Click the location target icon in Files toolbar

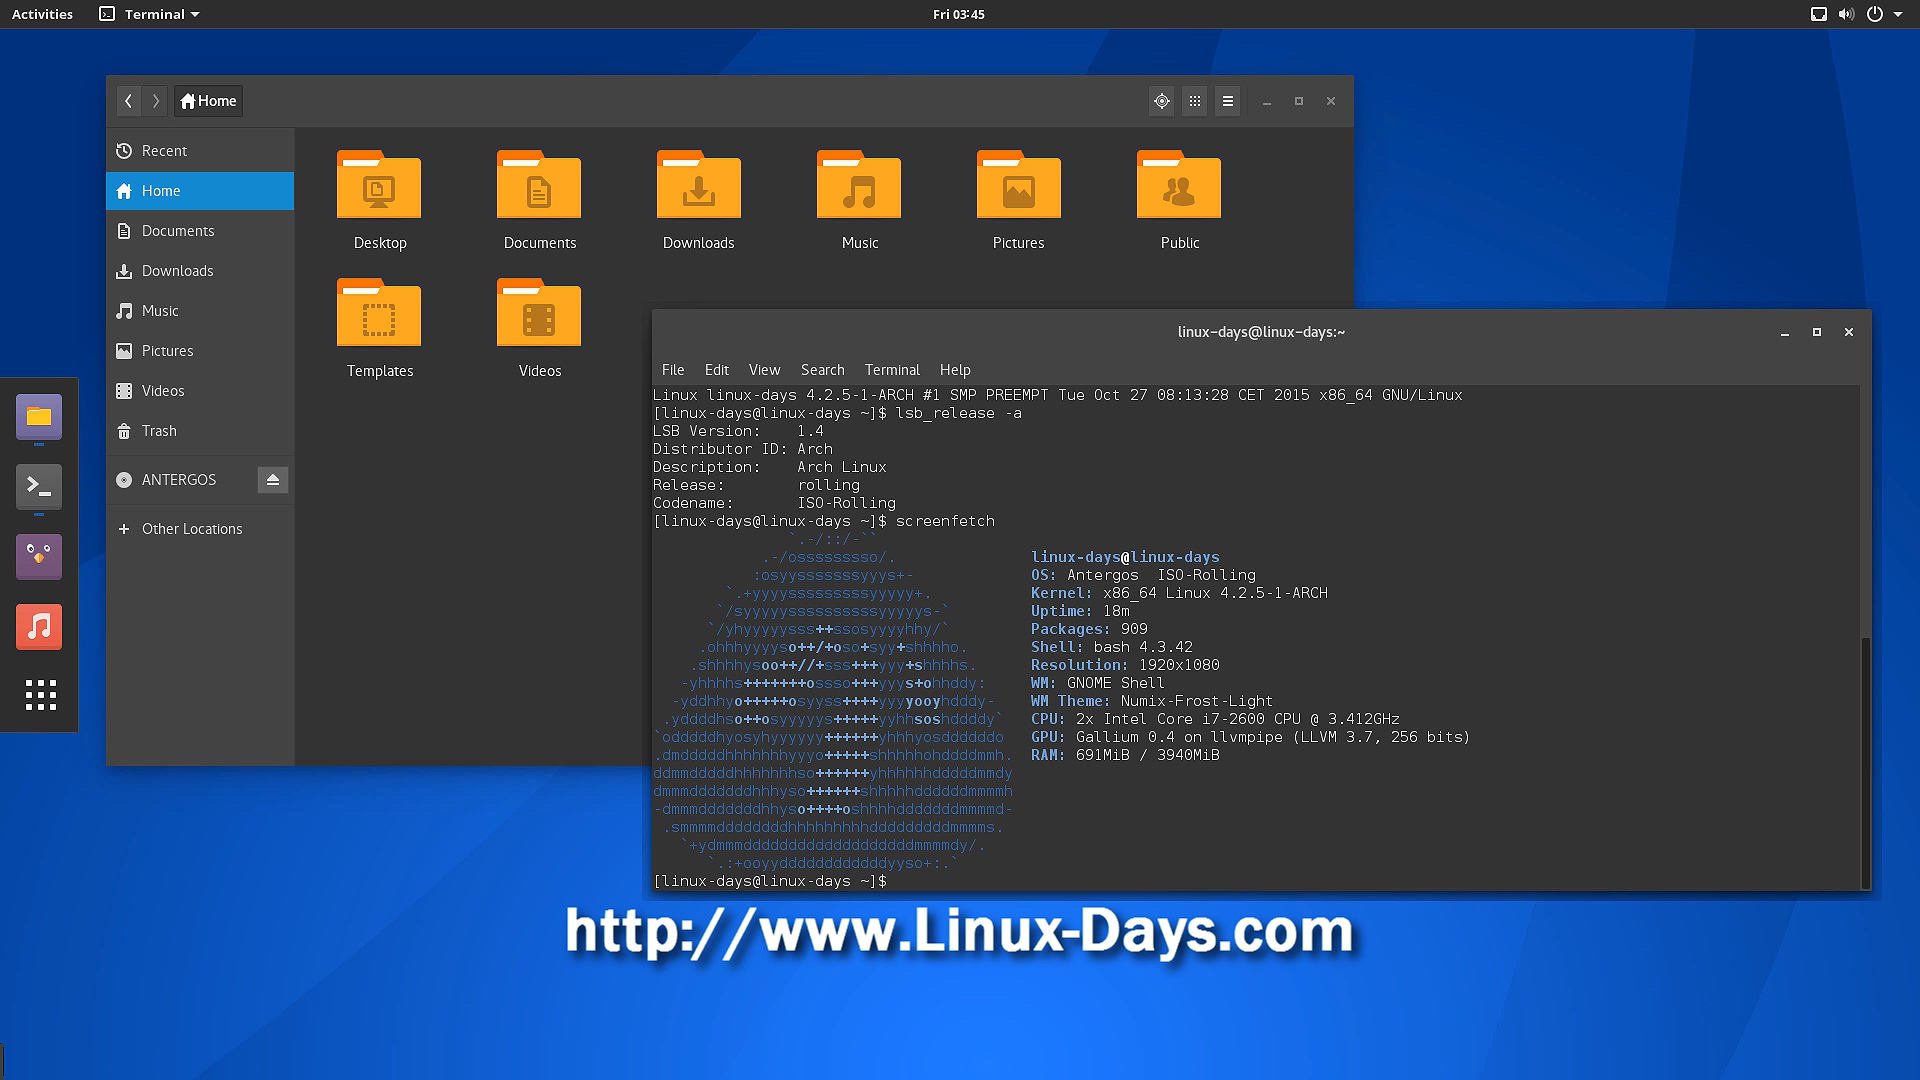(1162, 101)
